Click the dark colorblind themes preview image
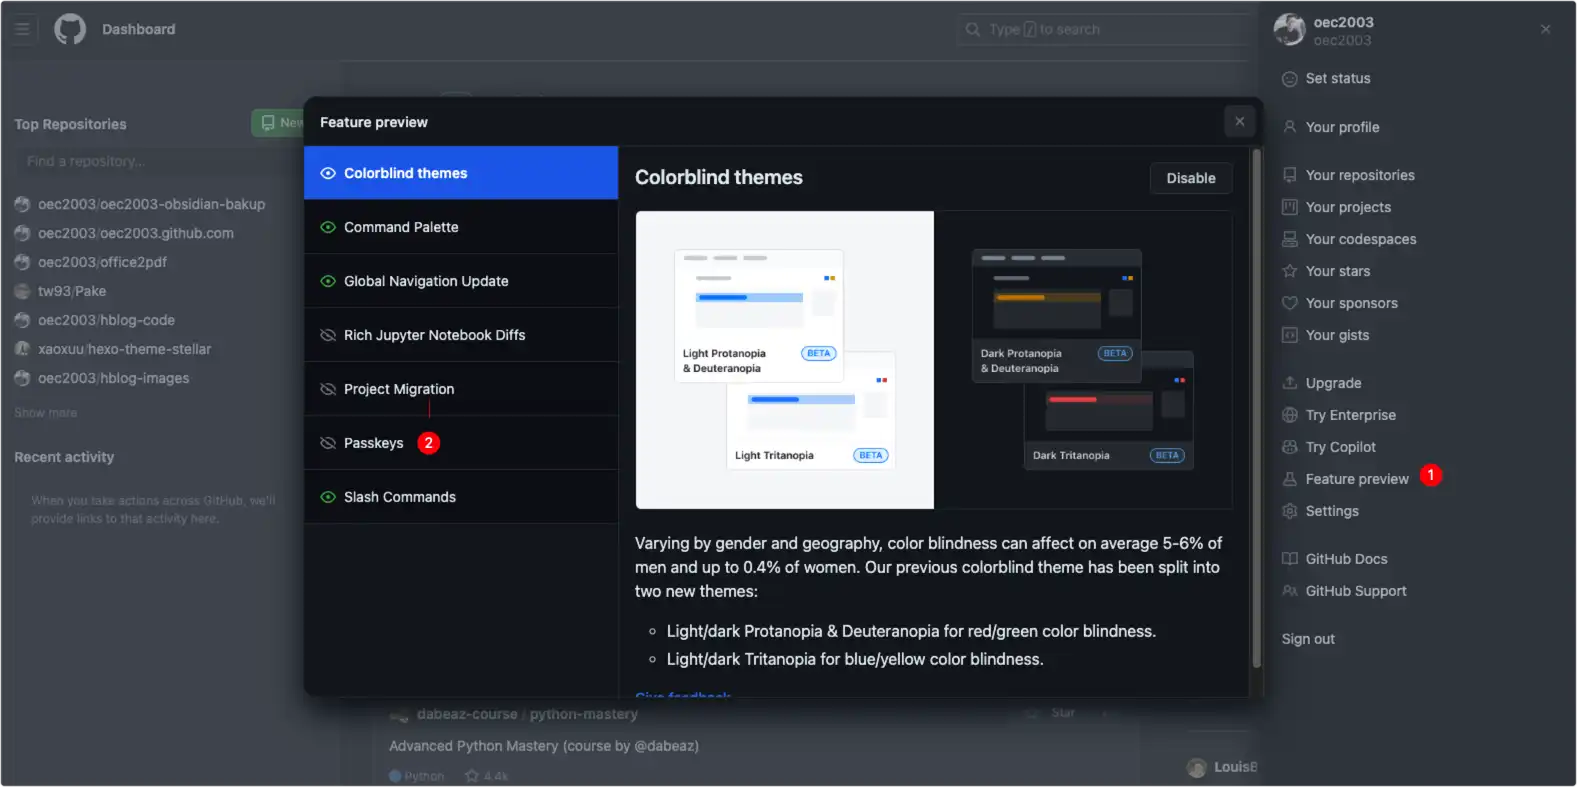Viewport: 1577px width, 787px height. point(1083,360)
